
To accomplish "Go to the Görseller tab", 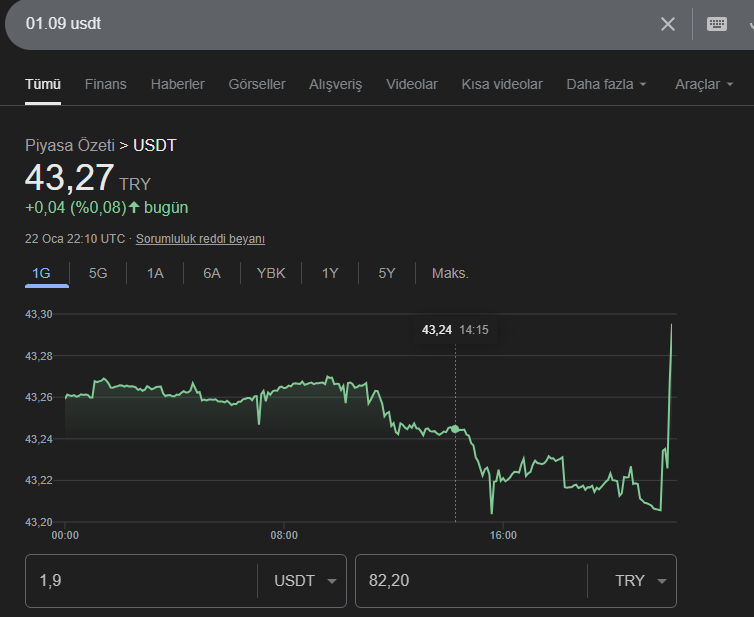I will [x=257, y=84].
